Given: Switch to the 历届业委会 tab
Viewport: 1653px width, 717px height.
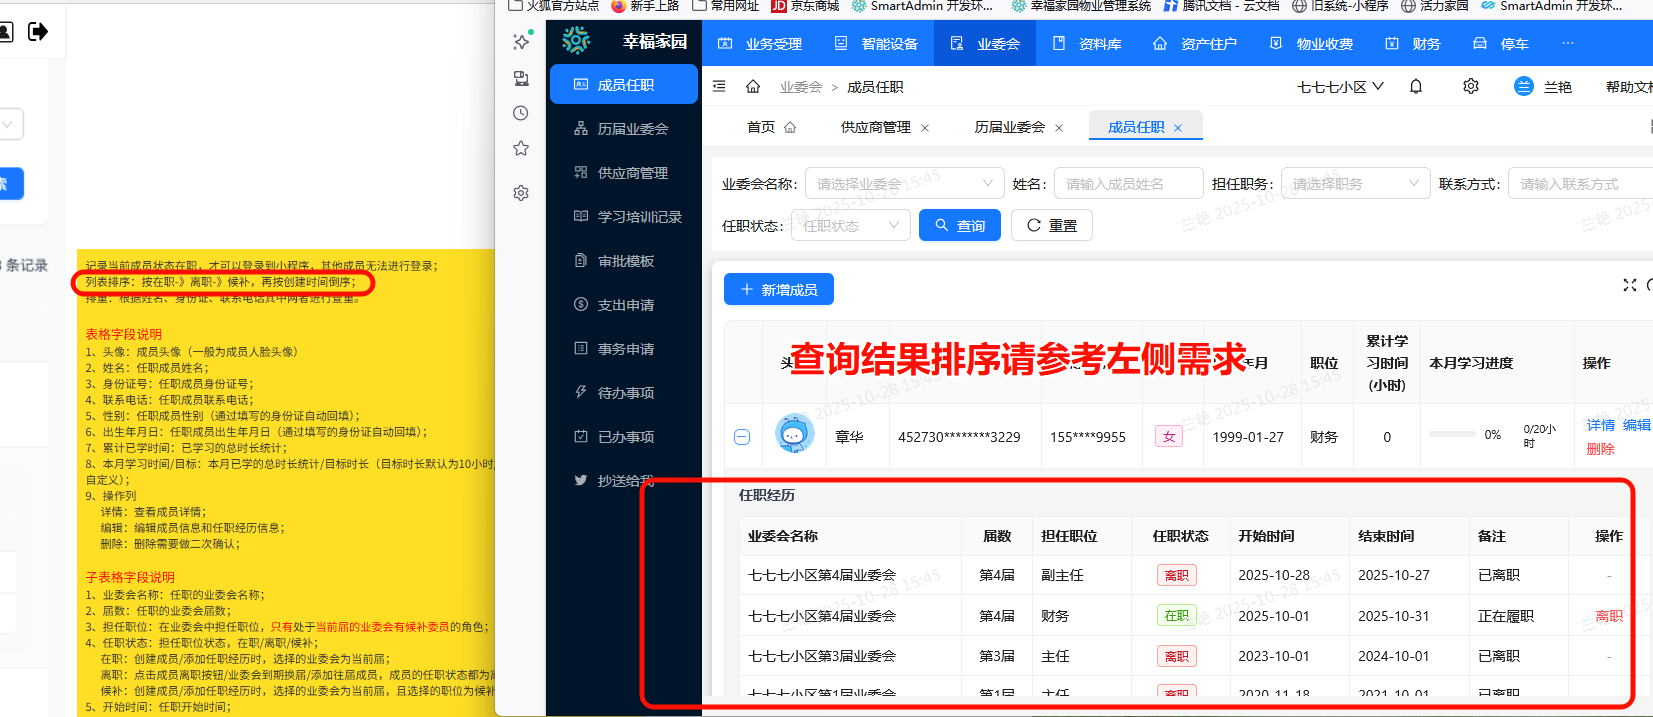Looking at the screenshot, I should [1009, 127].
